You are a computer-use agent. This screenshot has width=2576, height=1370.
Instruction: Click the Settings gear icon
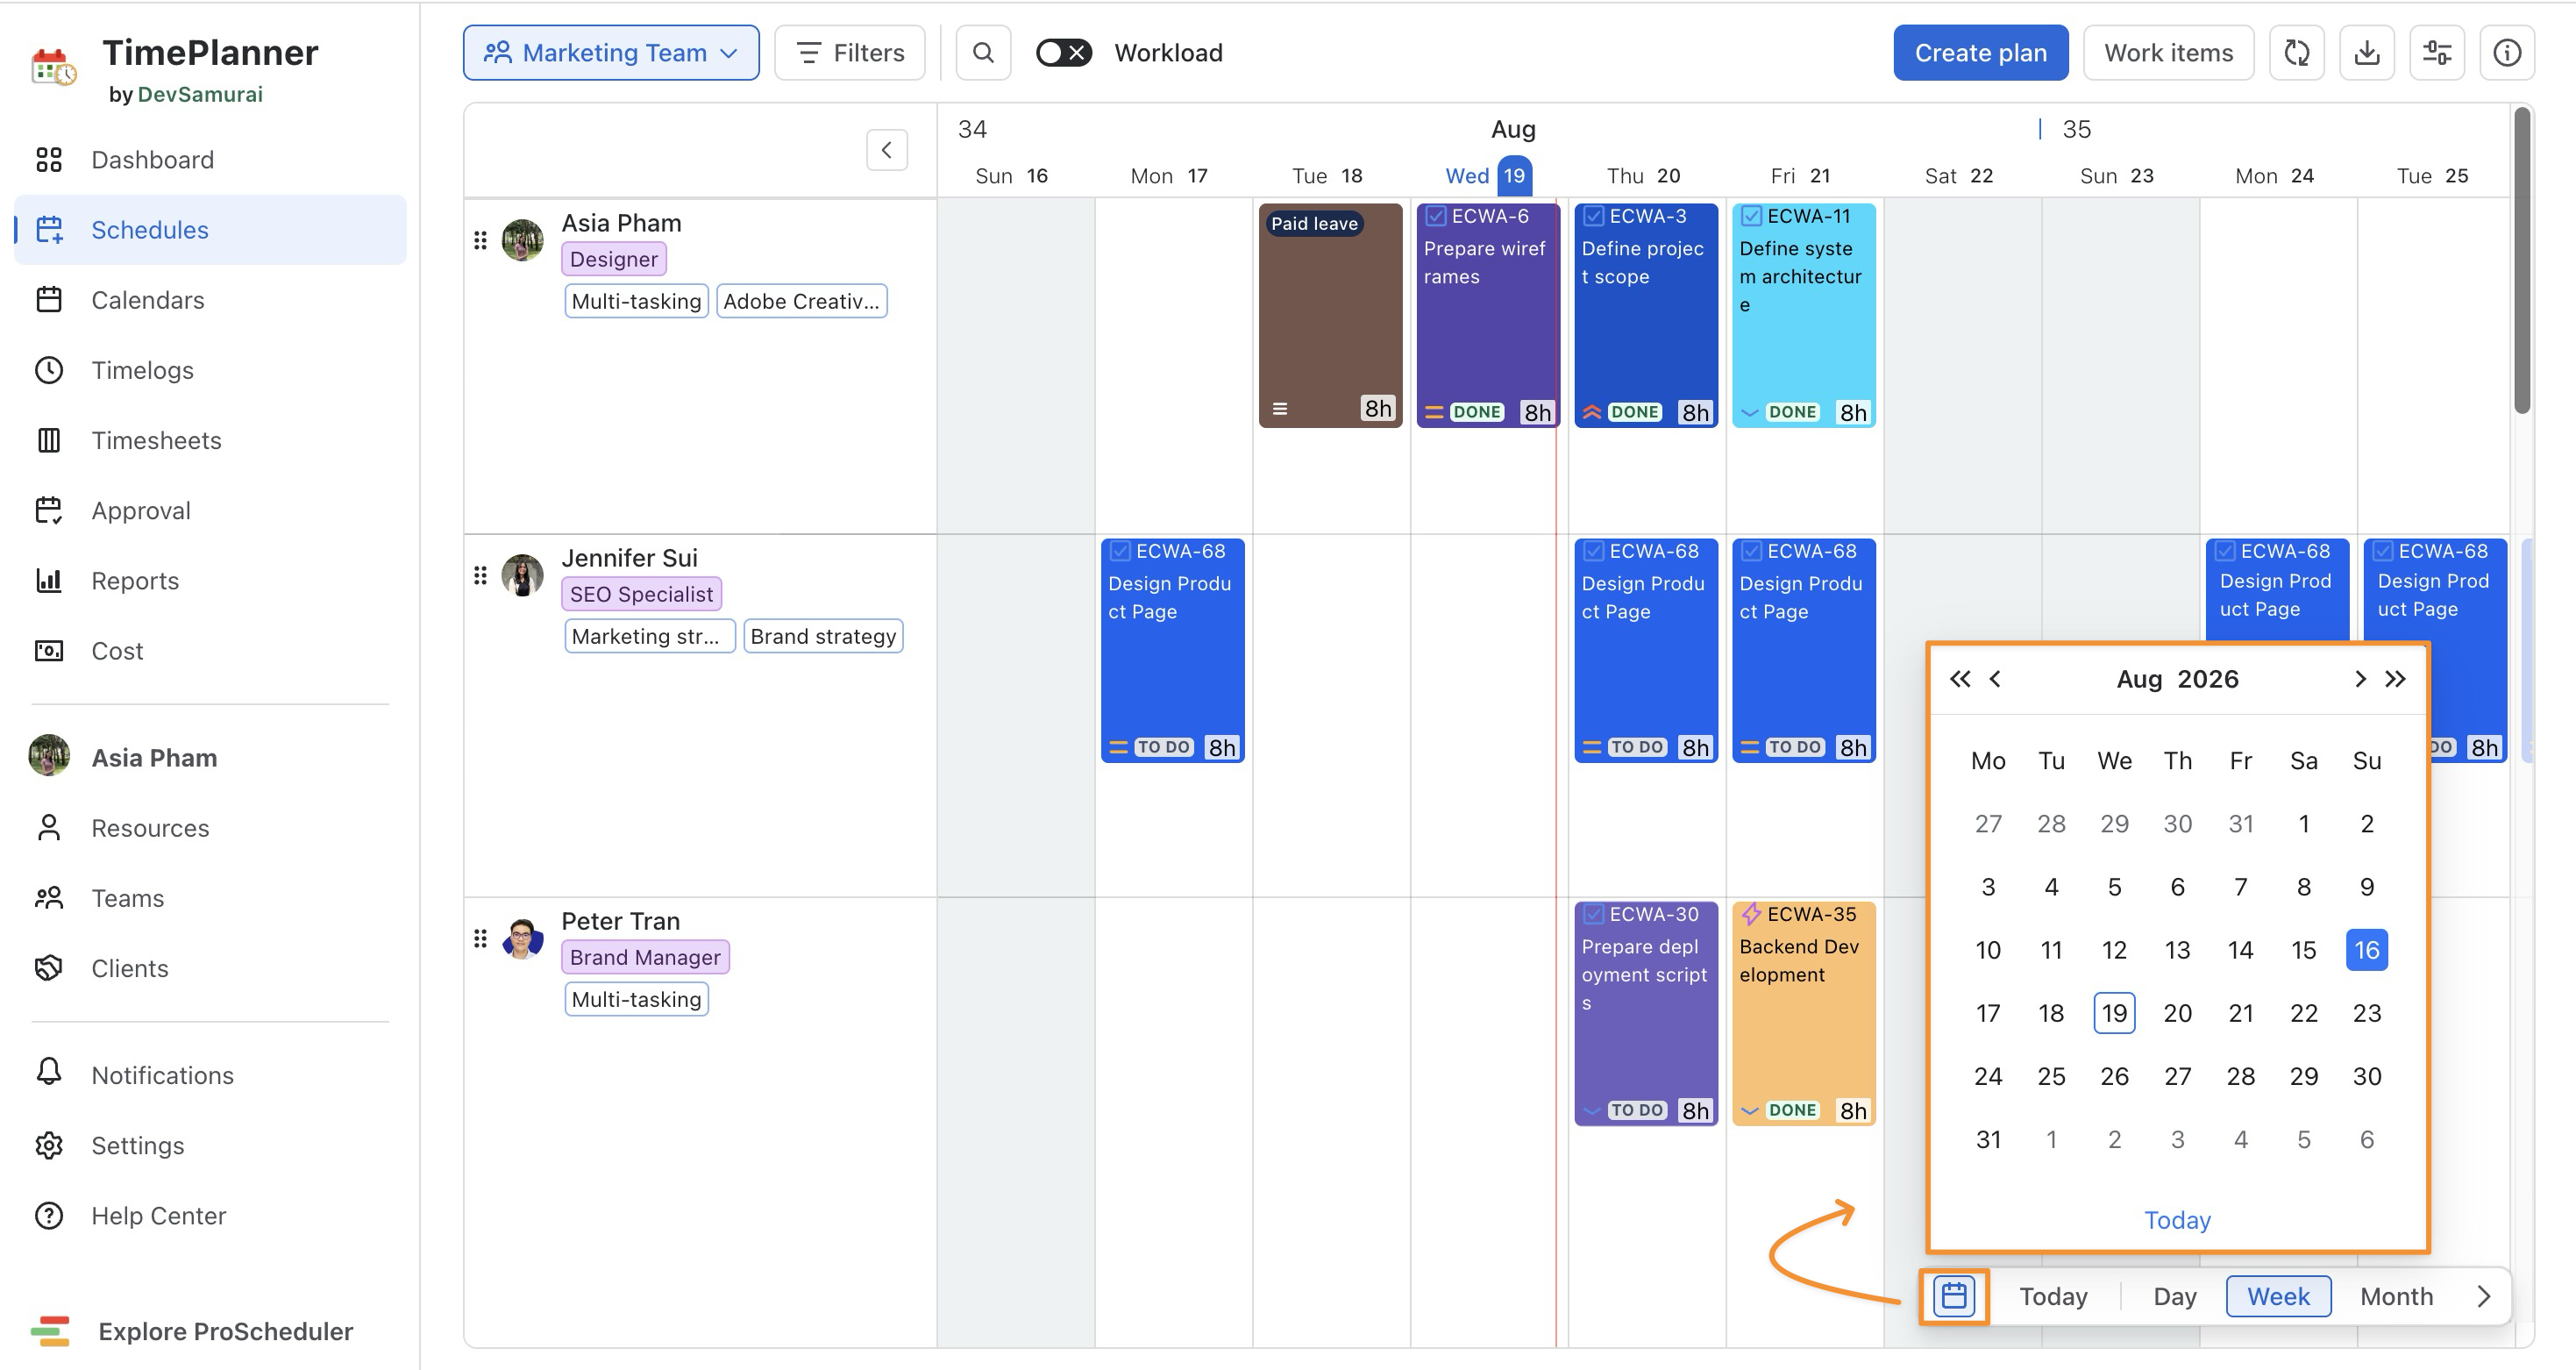[x=49, y=1145]
